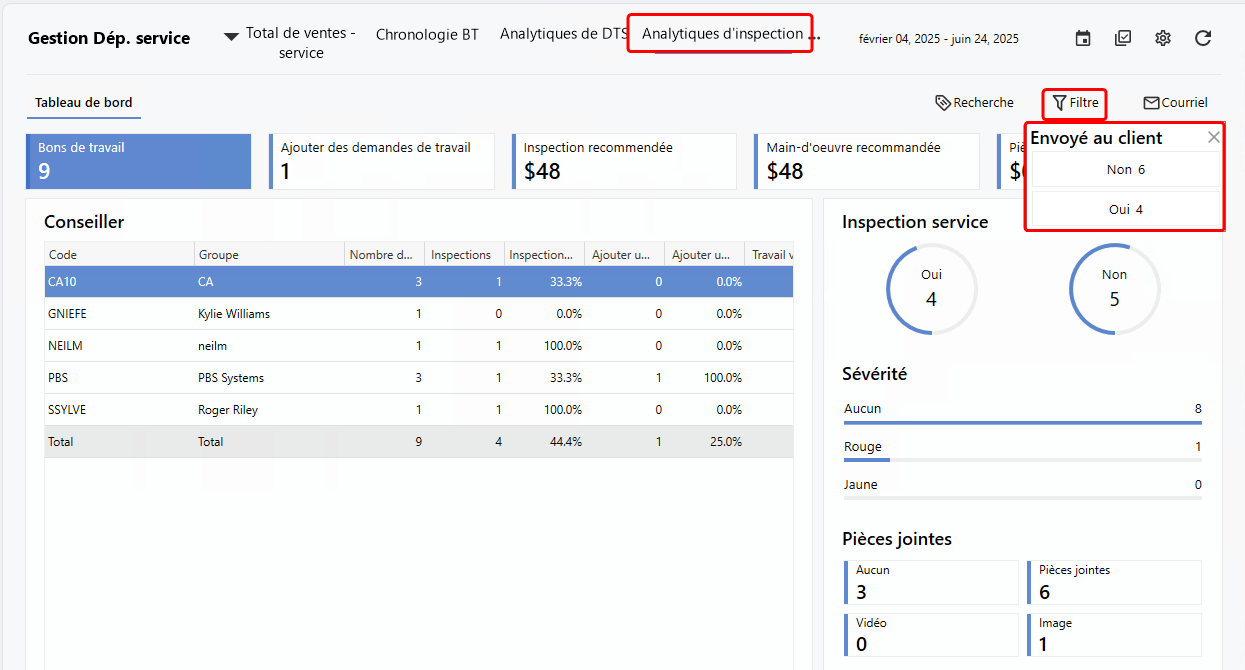Select Analytiques d'inspection tab

pos(721,34)
